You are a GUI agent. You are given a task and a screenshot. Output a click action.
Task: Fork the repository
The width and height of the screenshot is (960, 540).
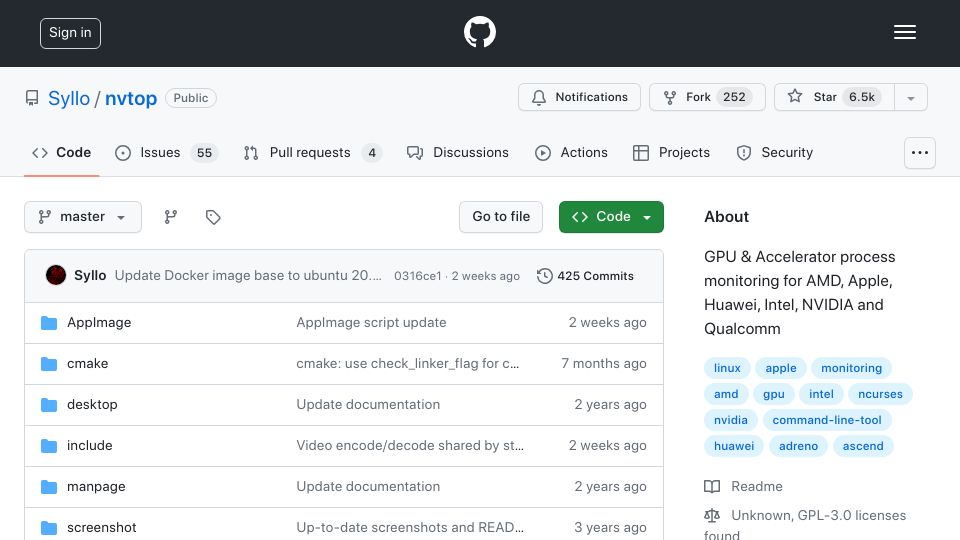pos(707,97)
